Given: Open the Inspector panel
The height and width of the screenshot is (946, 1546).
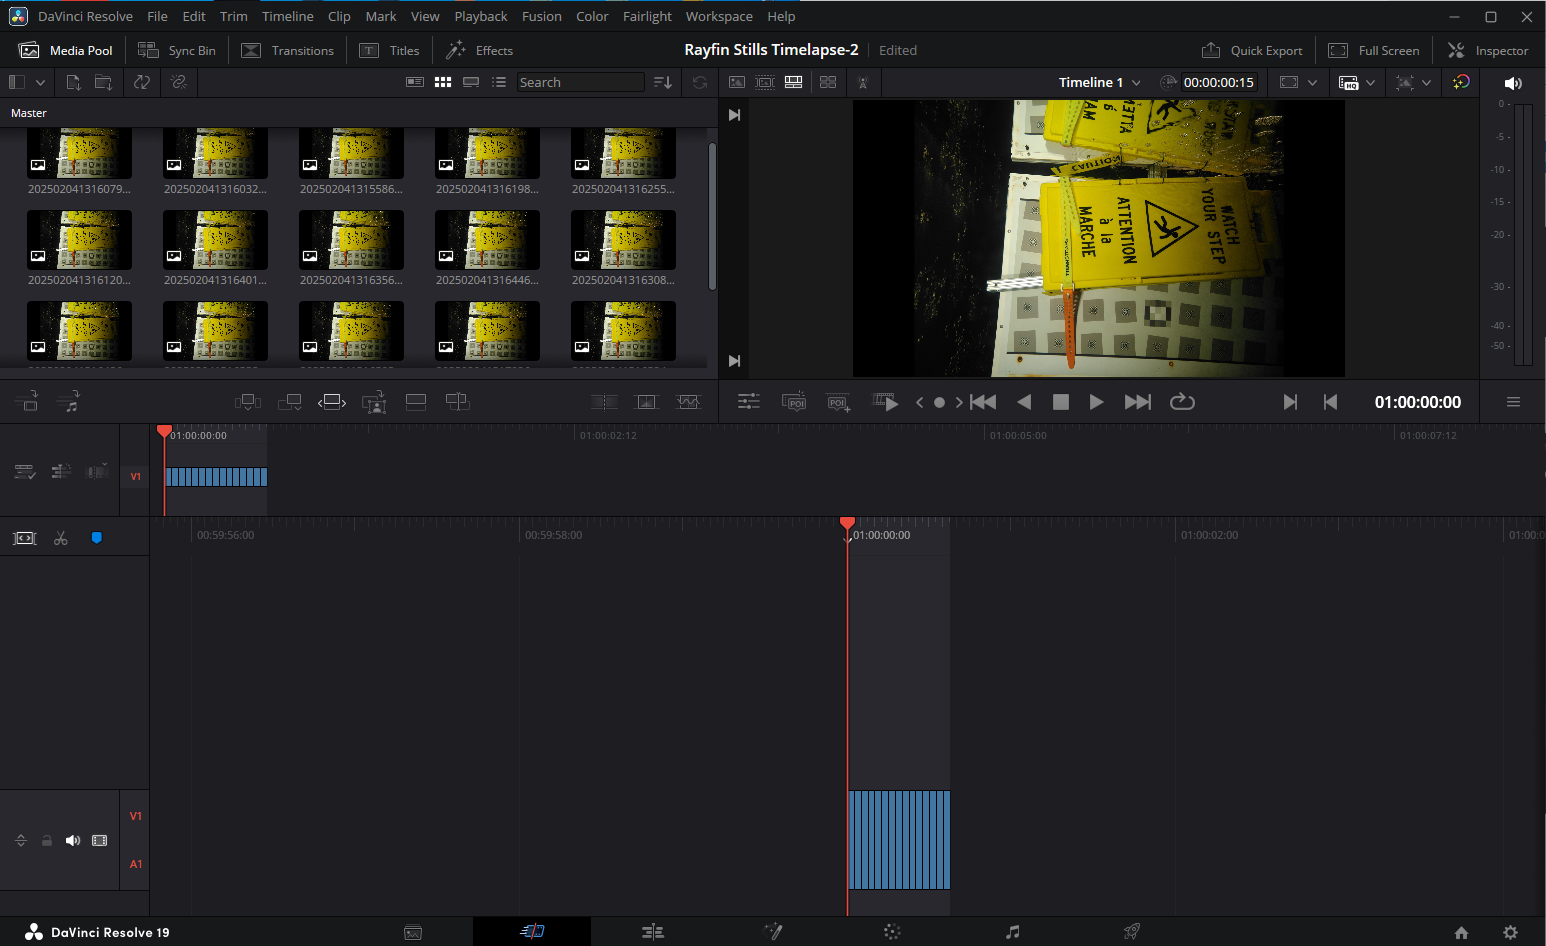Looking at the screenshot, I should tap(1488, 50).
